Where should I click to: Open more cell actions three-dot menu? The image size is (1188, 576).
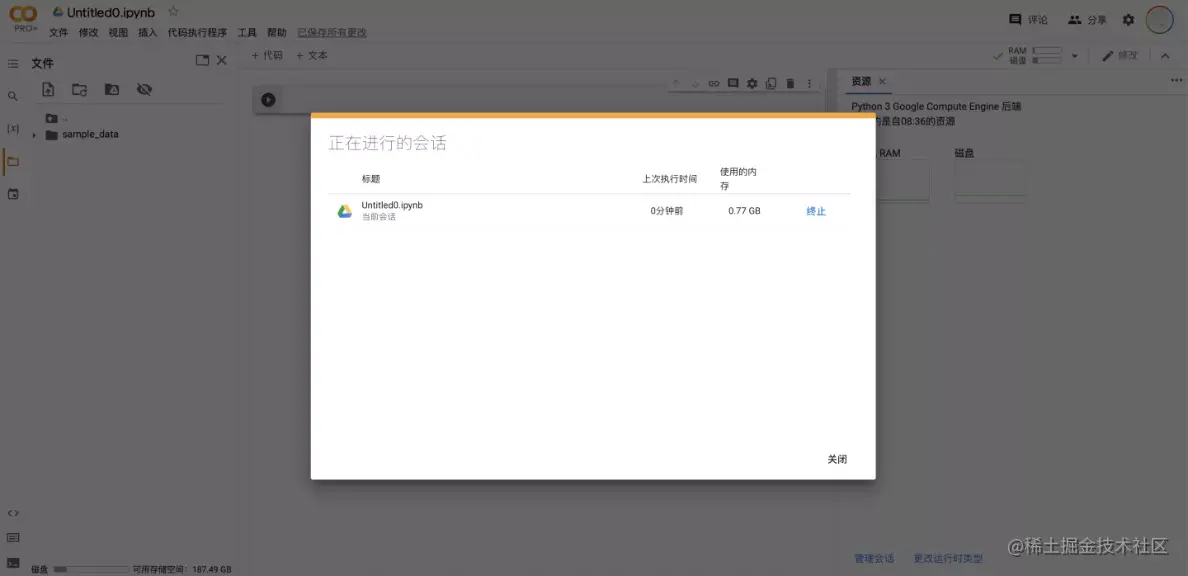point(809,83)
